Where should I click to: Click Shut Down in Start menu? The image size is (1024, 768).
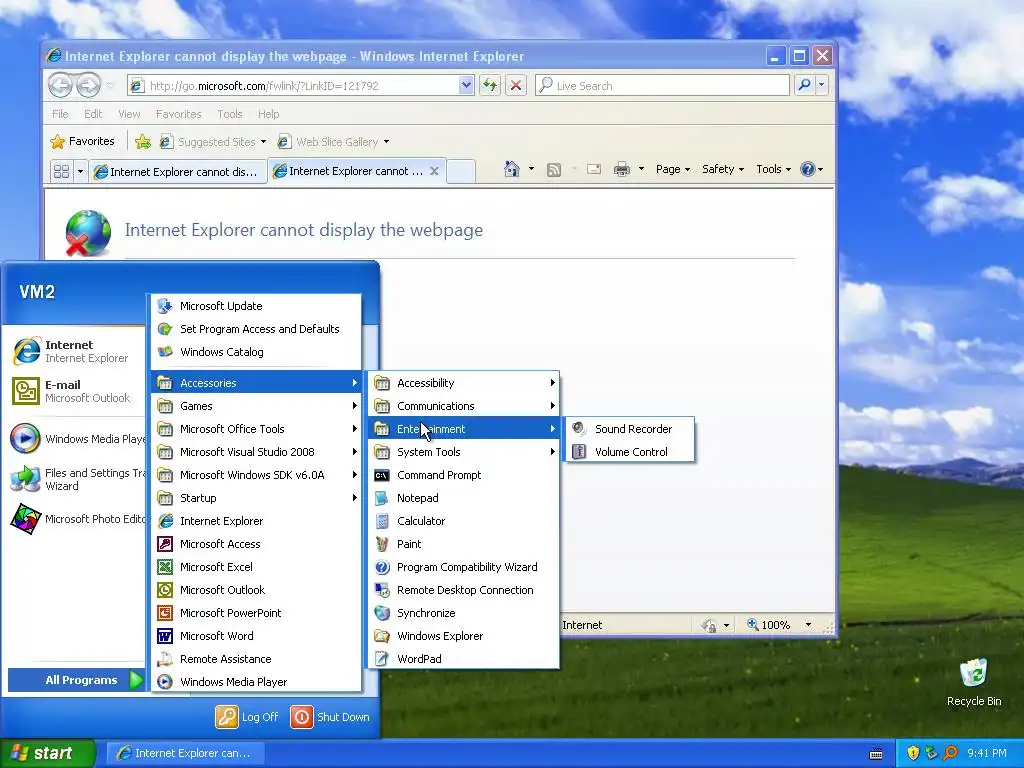coord(330,716)
